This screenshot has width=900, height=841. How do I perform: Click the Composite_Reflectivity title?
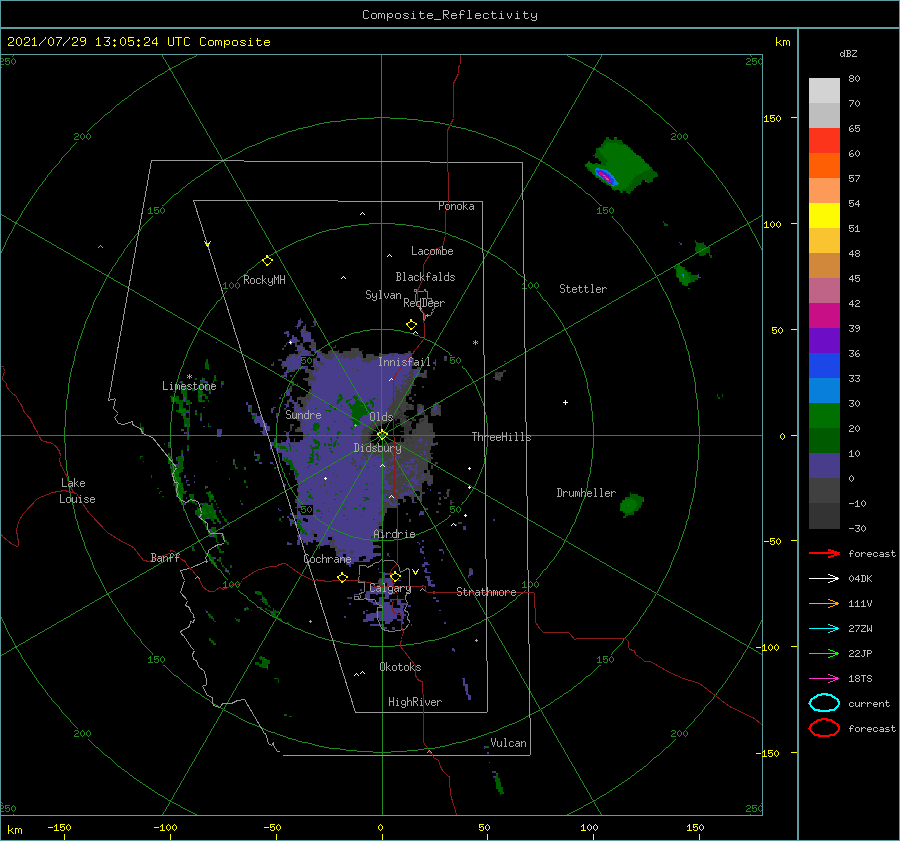[450, 15]
